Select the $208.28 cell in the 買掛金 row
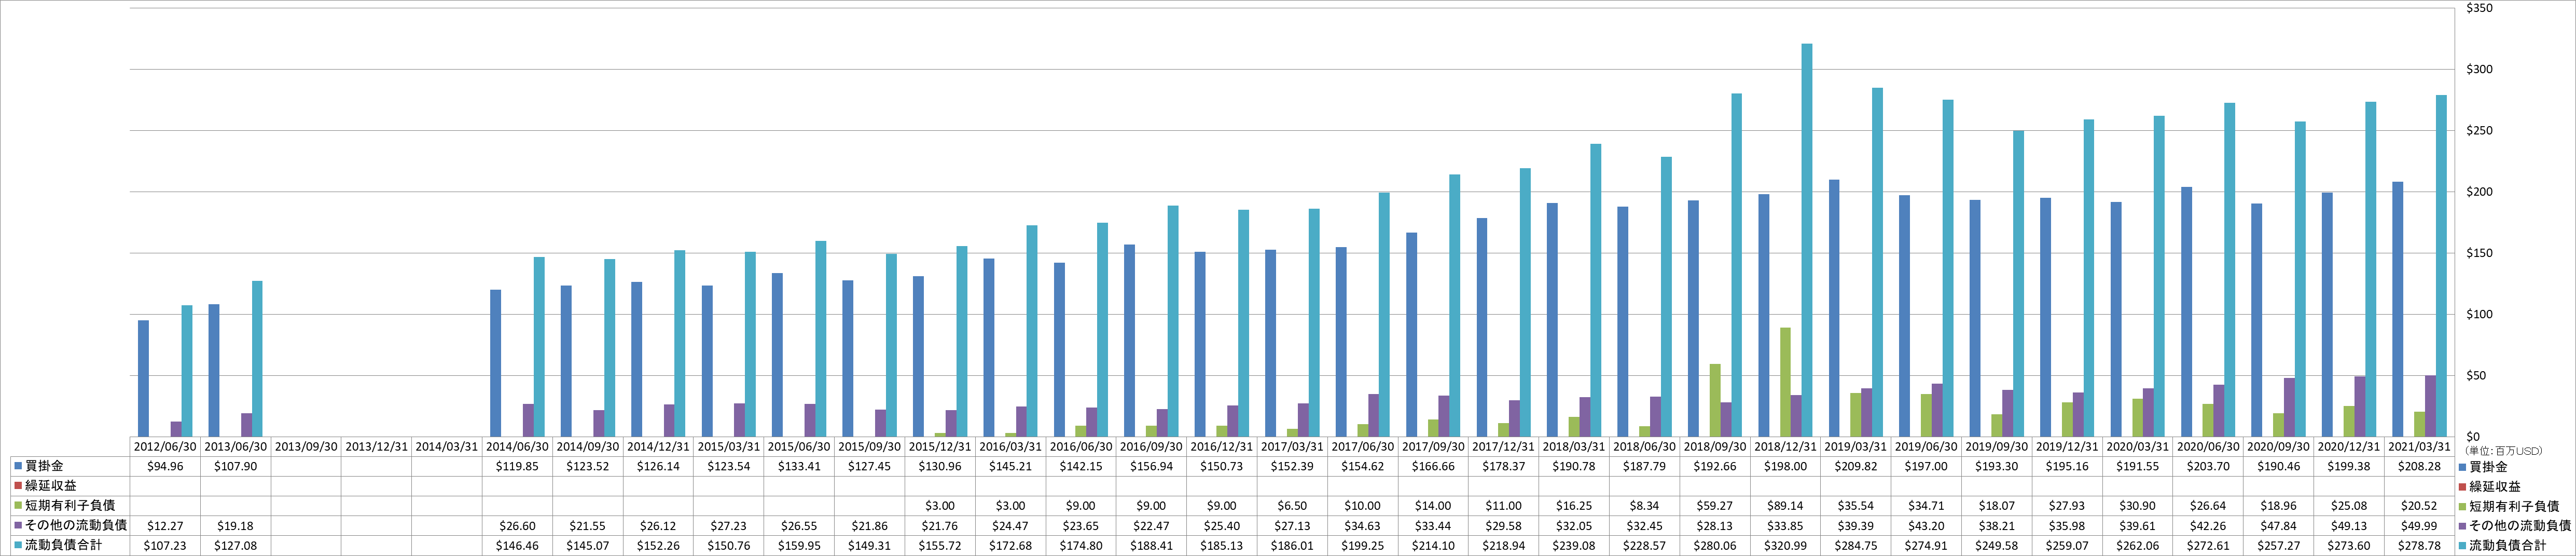The height and width of the screenshot is (556, 2576). [x=2419, y=467]
